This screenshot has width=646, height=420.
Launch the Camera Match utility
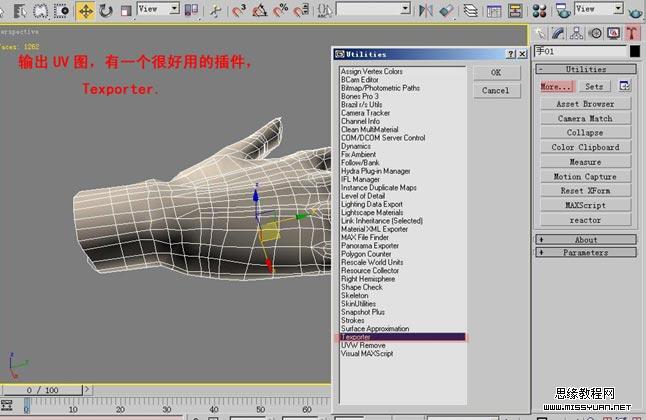[585, 119]
